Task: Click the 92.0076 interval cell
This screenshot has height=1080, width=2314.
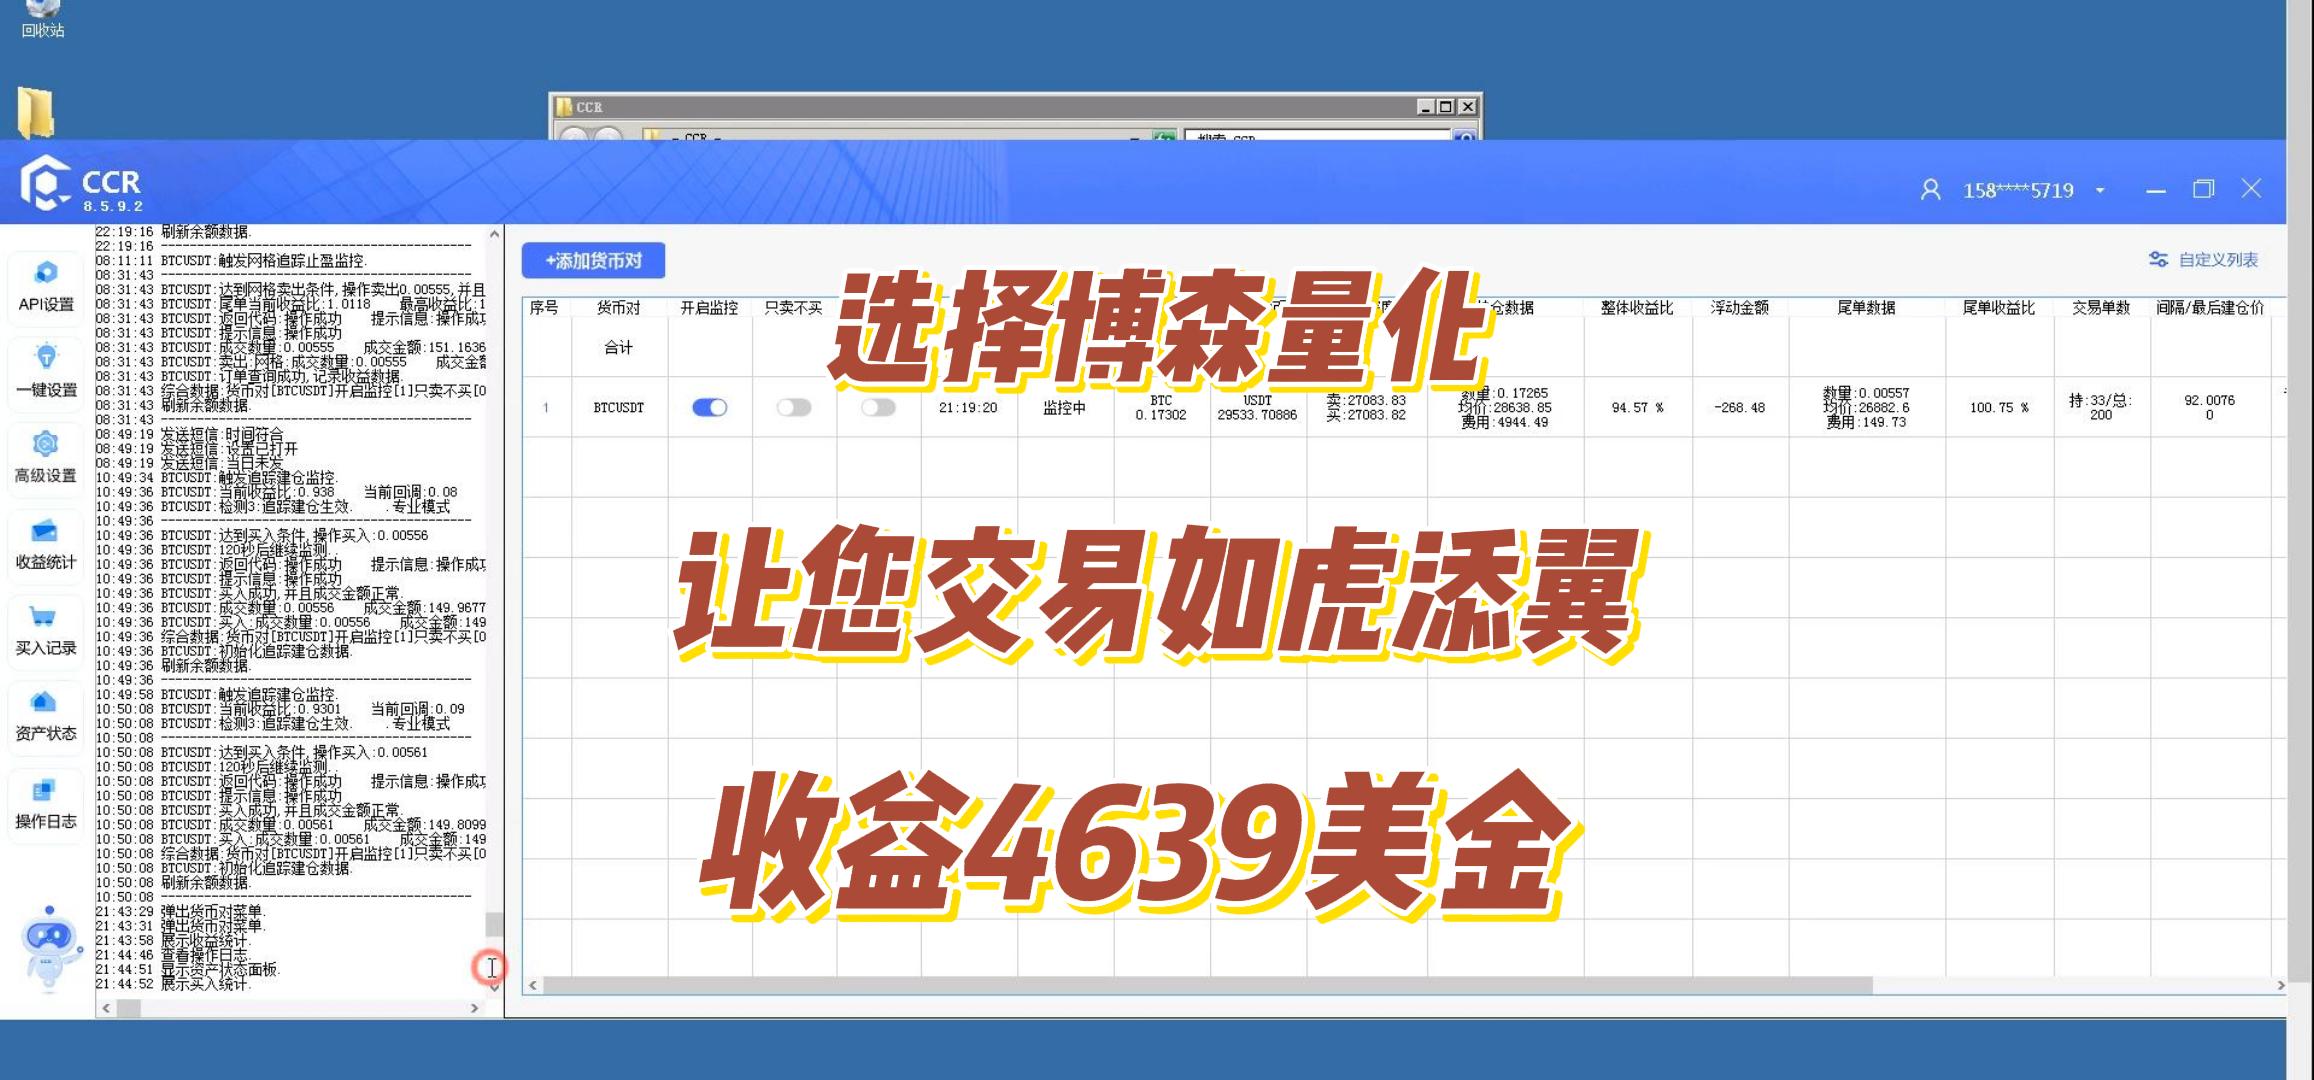Action: click(2209, 407)
